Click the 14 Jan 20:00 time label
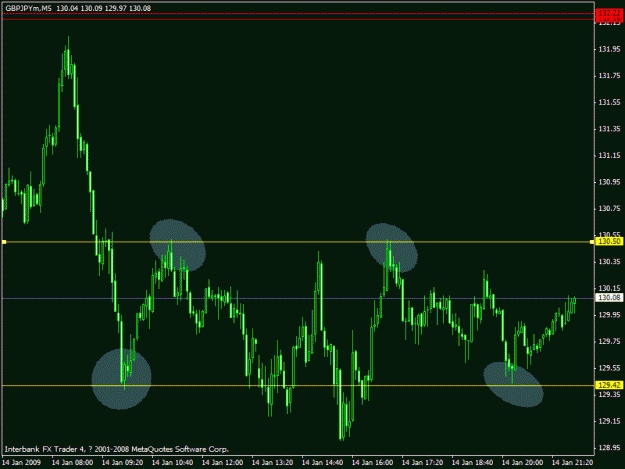625x469 pixels. (x=522, y=463)
